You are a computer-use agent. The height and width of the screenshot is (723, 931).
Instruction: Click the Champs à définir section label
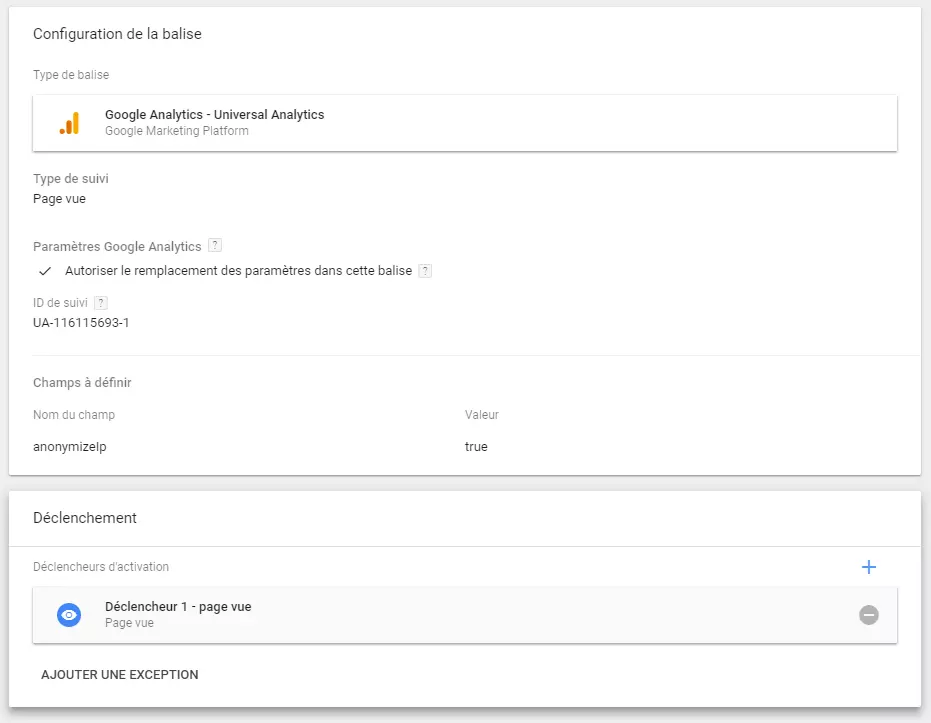(x=83, y=383)
